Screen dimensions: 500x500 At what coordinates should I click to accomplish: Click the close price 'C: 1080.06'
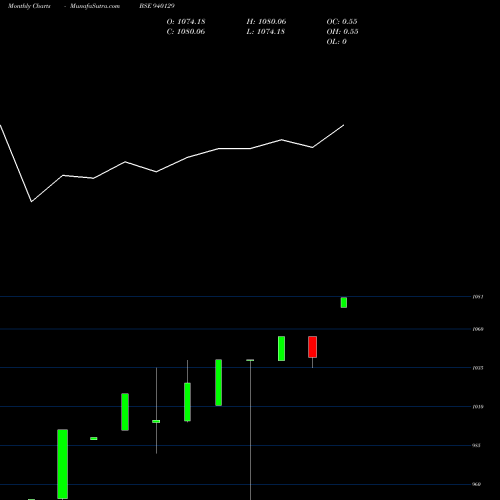[x=186, y=32]
